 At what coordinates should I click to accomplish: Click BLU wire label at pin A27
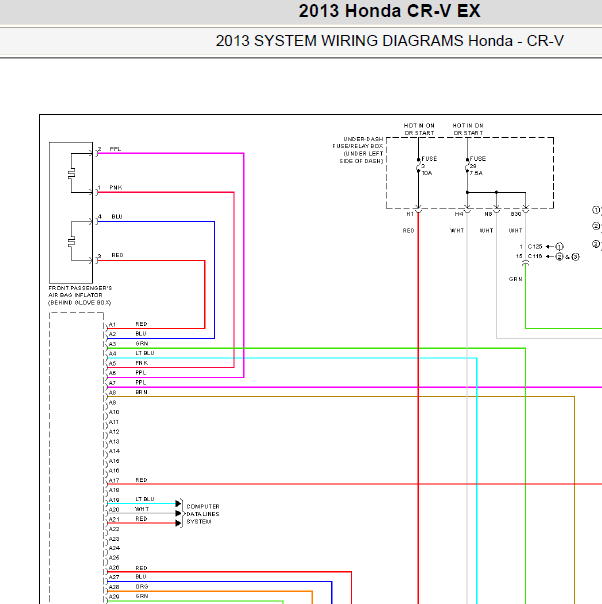pyautogui.click(x=141, y=577)
